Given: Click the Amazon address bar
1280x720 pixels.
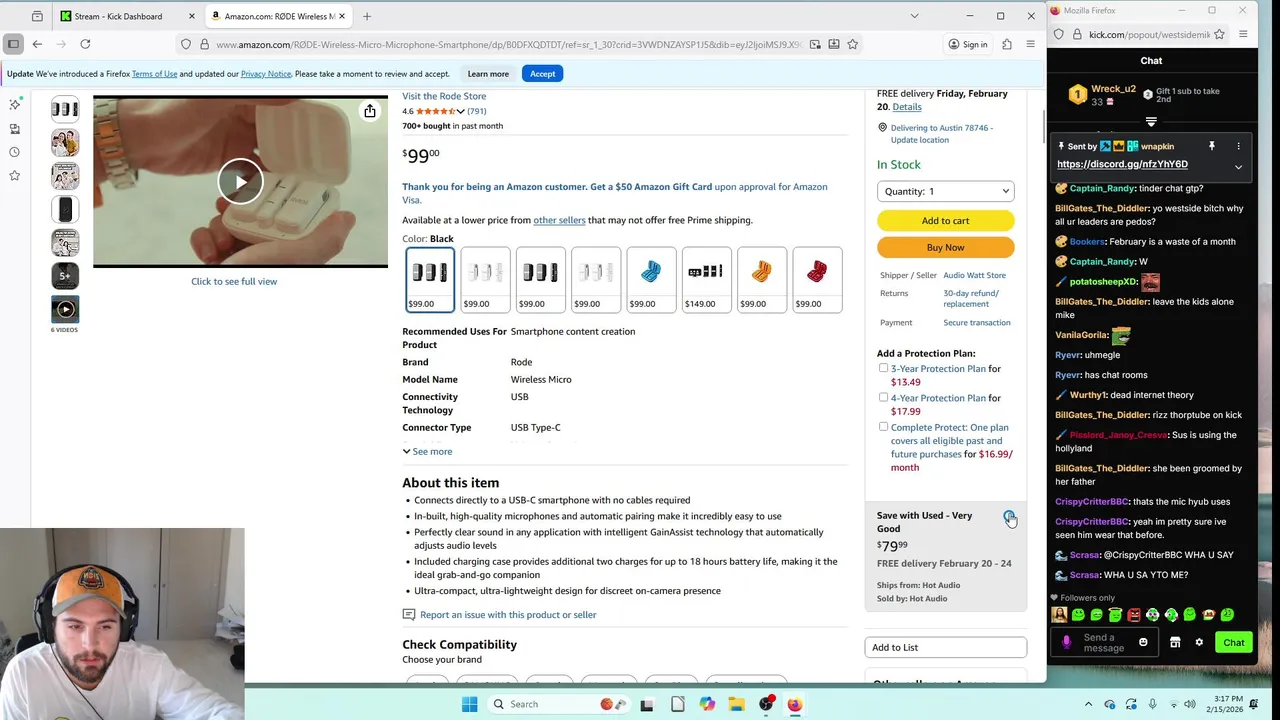Looking at the screenshot, I should 510,44.
